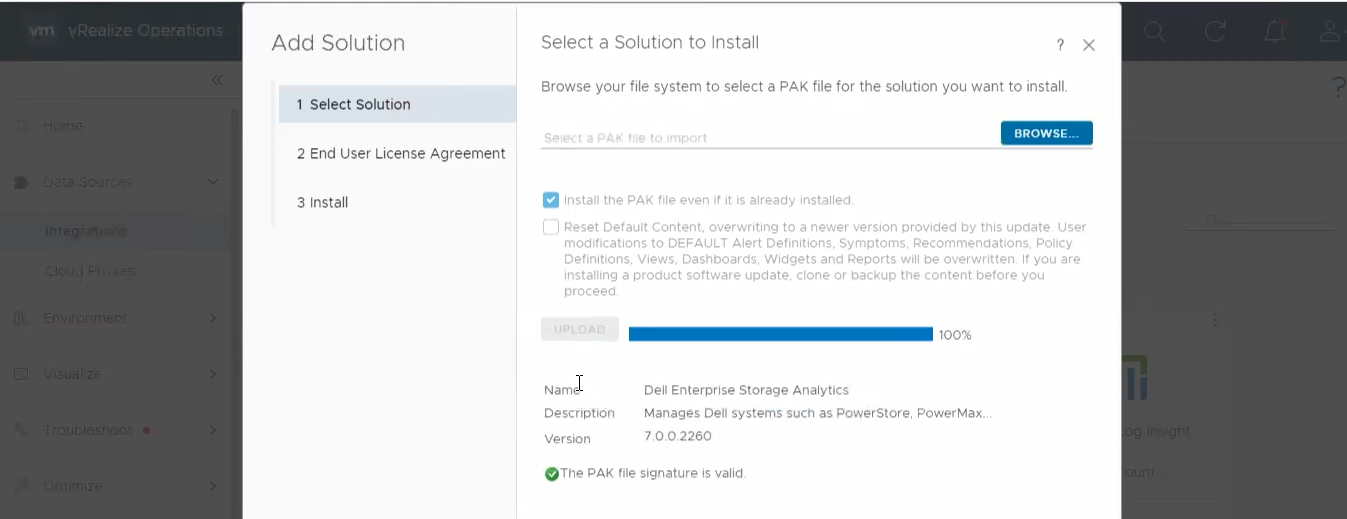Select step 2 End User License Agreement

pos(400,153)
